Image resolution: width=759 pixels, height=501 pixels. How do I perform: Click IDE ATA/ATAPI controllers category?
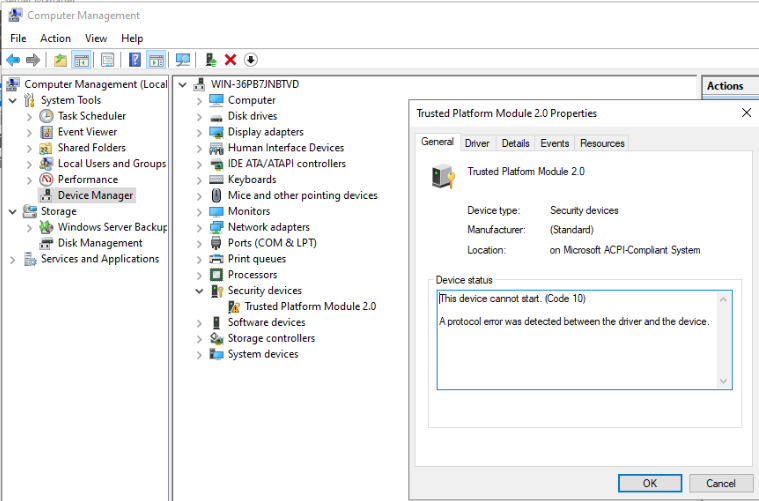tap(287, 164)
